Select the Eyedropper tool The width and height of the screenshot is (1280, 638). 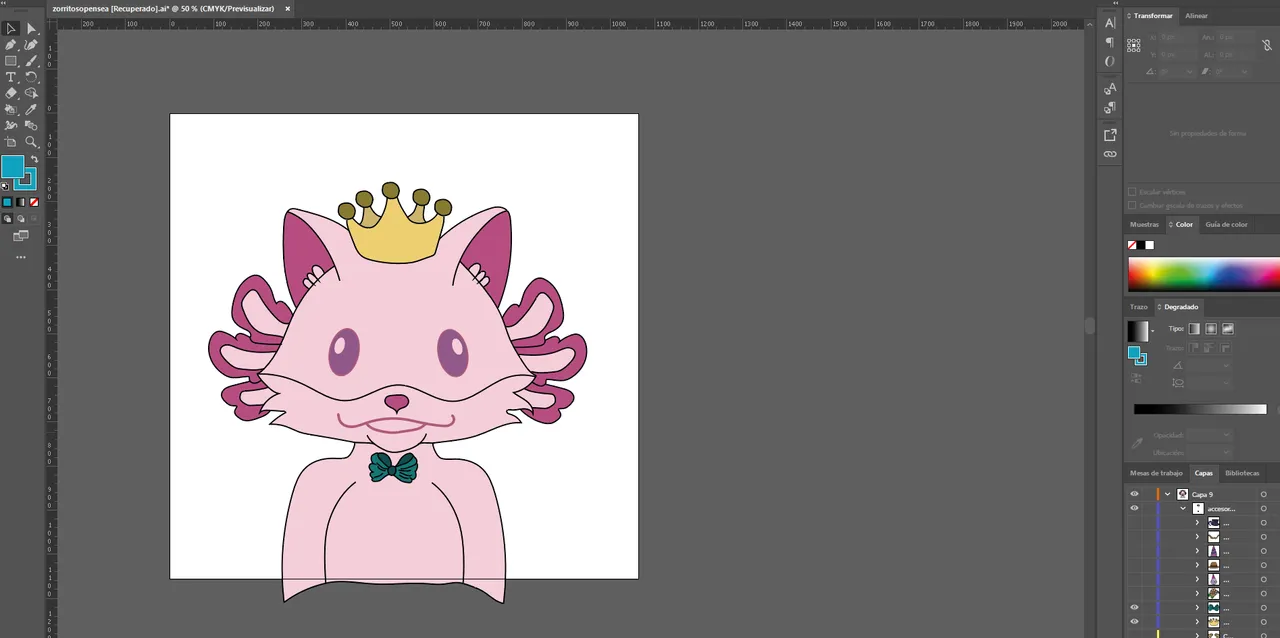(x=31, y=109)
